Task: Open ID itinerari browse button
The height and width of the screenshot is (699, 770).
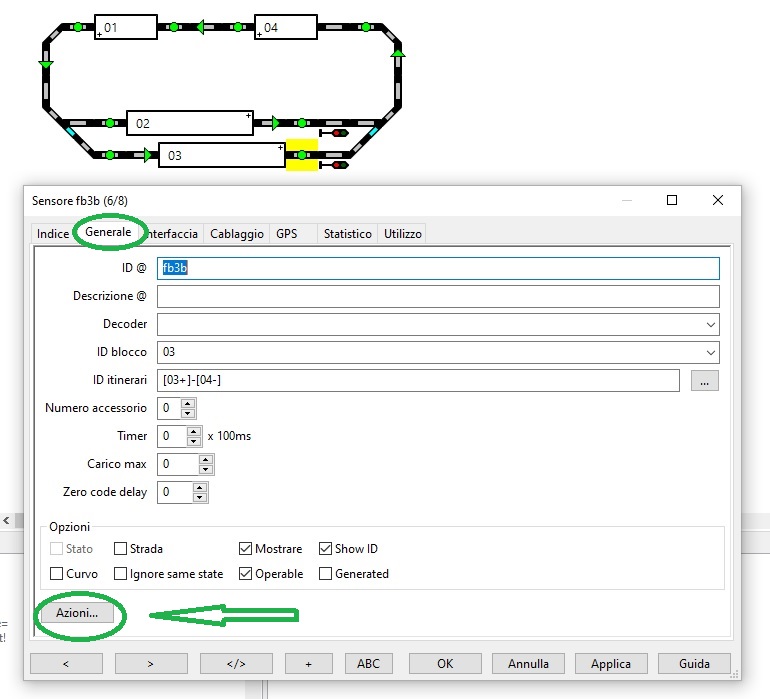Action: [x=704, y=381]
